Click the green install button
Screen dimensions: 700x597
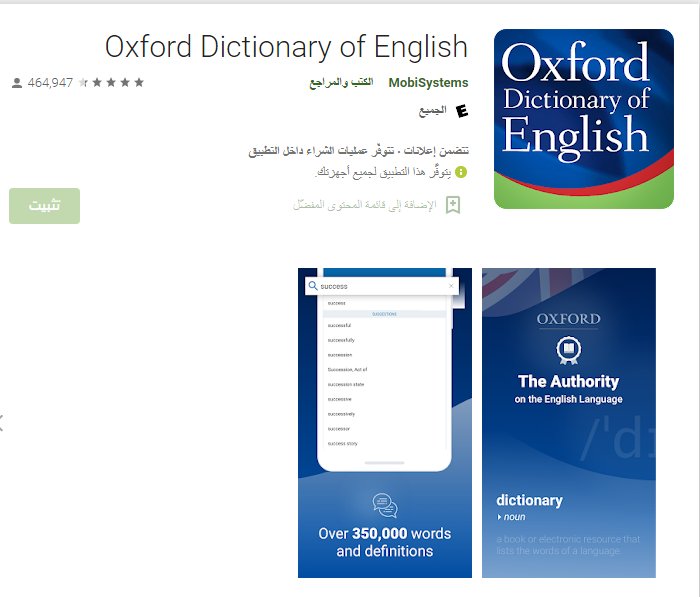45,206
